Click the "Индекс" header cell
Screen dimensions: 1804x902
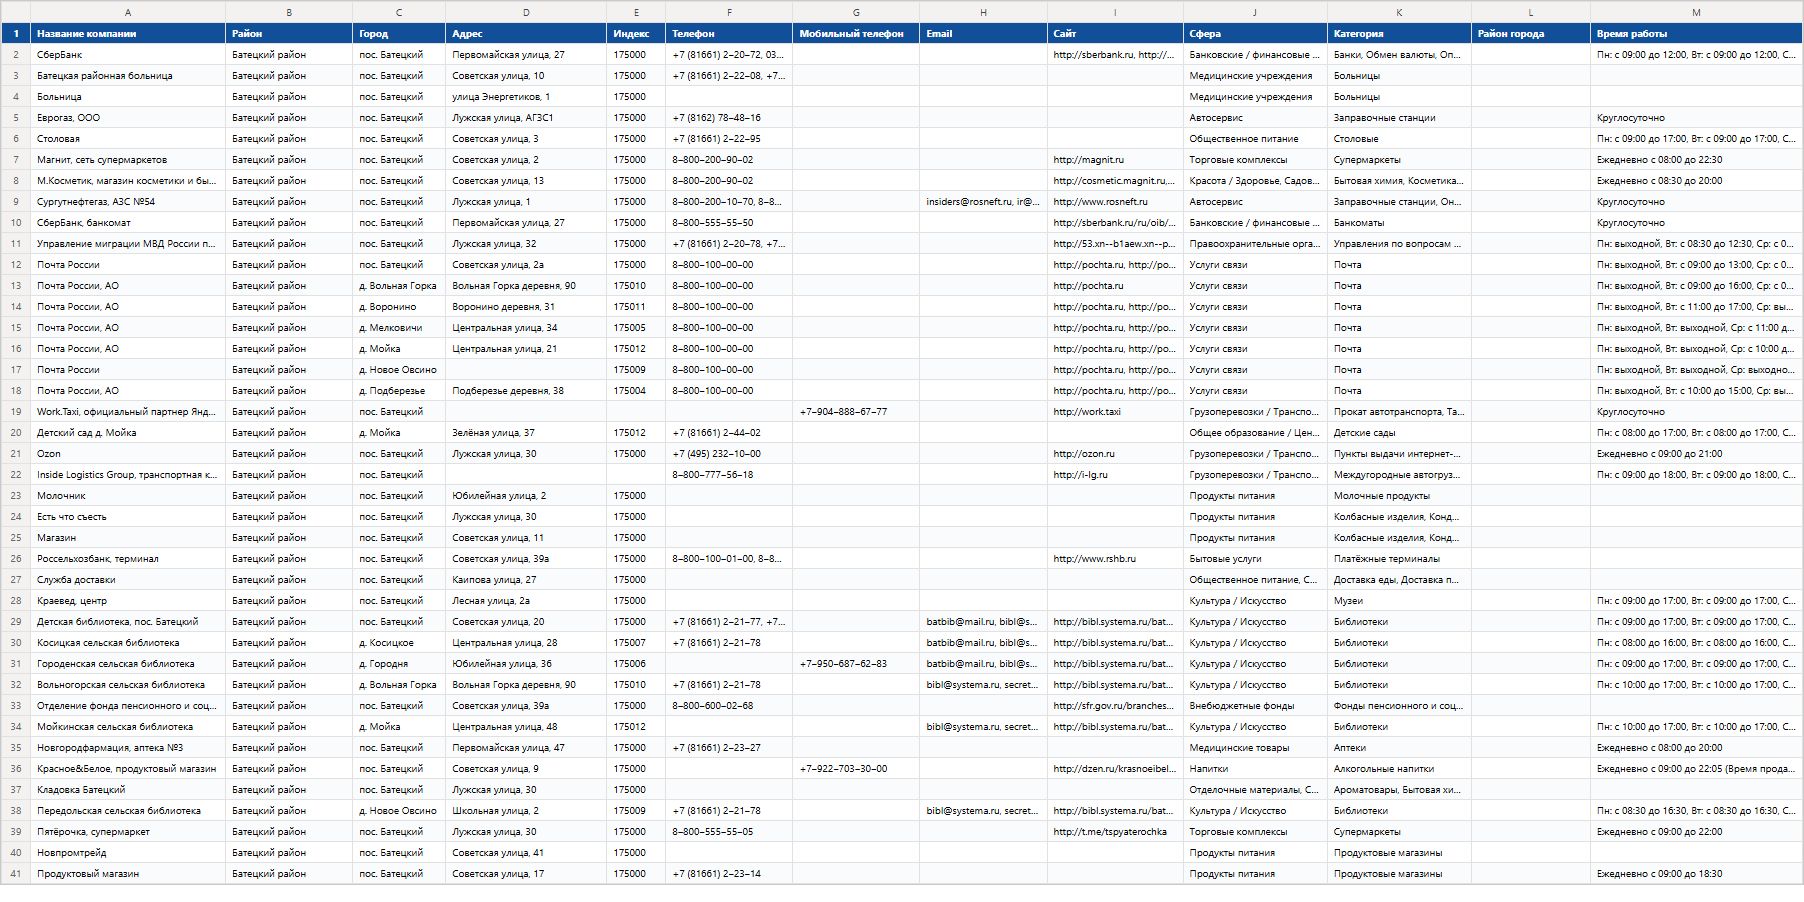click(x=636, y=33)
